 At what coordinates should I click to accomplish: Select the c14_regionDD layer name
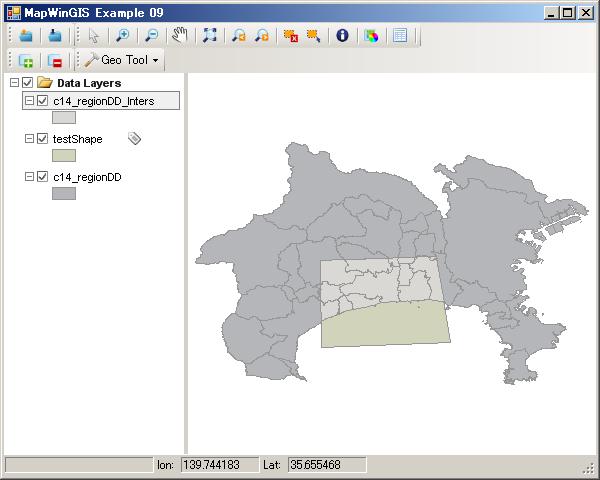(x=87, y=177)
